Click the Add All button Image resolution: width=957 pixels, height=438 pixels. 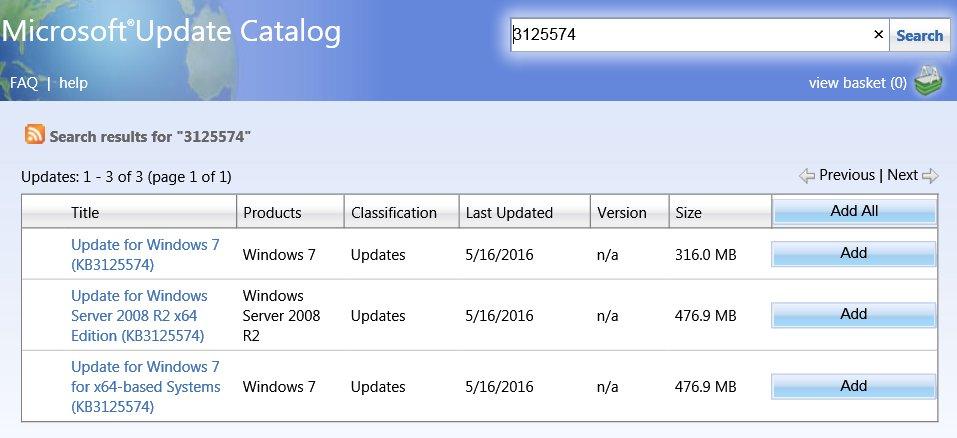click(x=854, y=211)
